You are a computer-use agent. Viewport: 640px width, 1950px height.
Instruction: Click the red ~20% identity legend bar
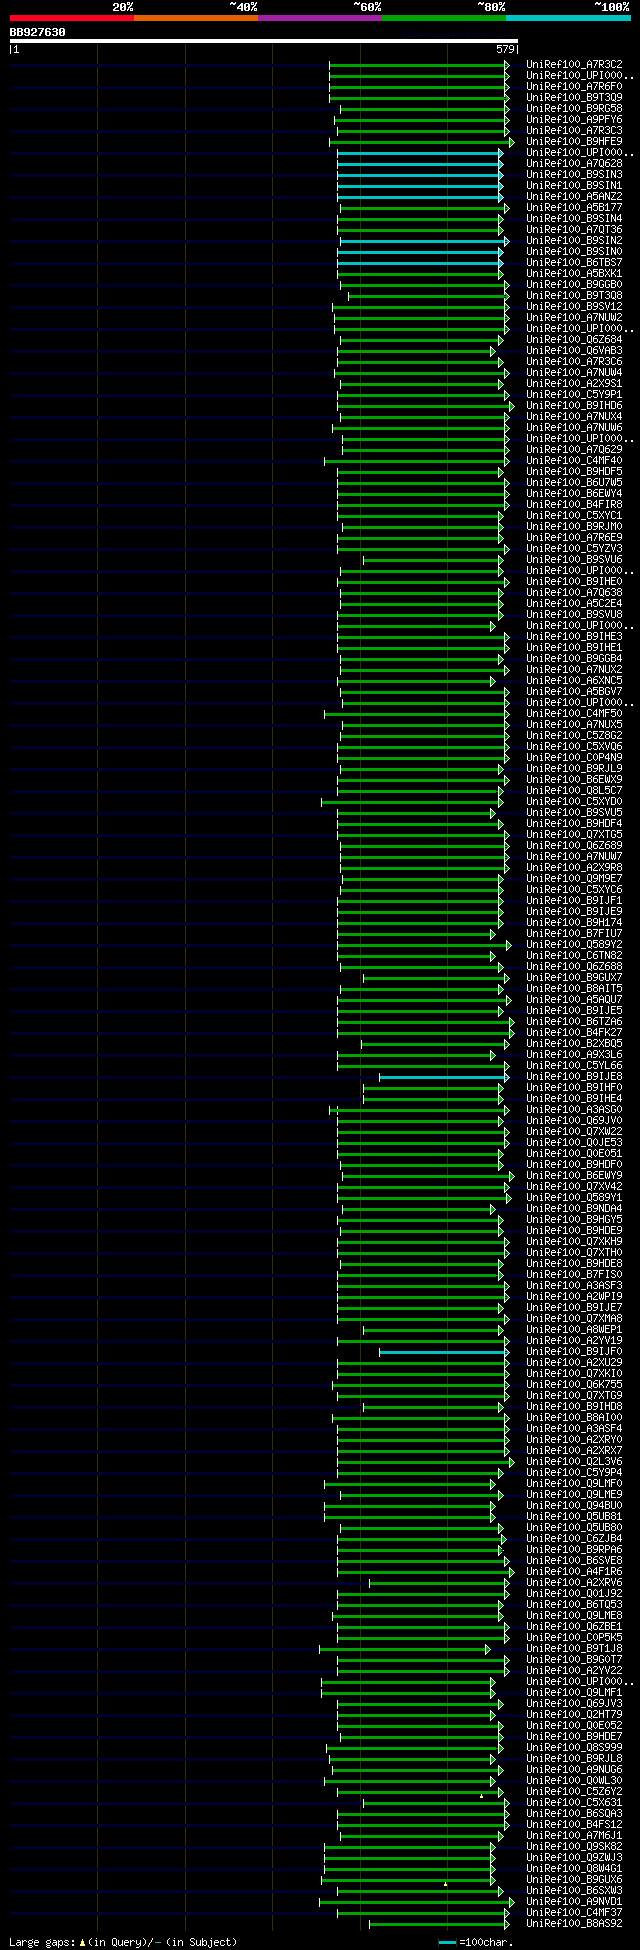point(72,18)
